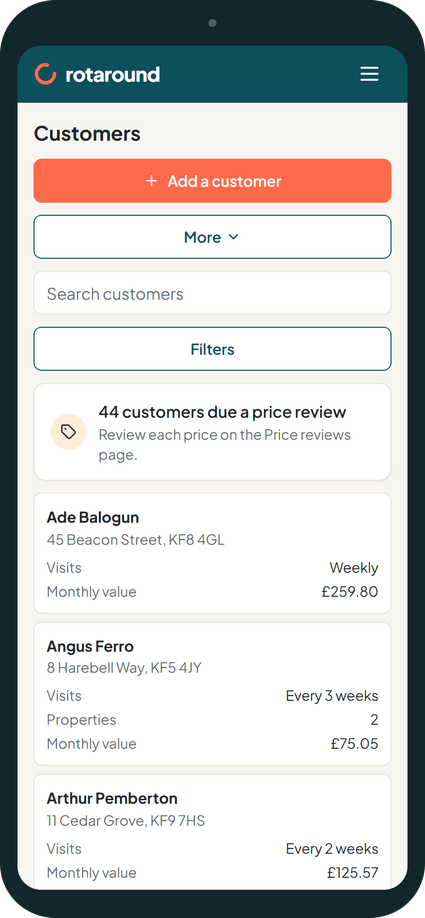The height and width of the screenshot is (918, 425).
Task: Click address '8 Harebell Way, KF5 4JY'
Action: tap(124, 668)
